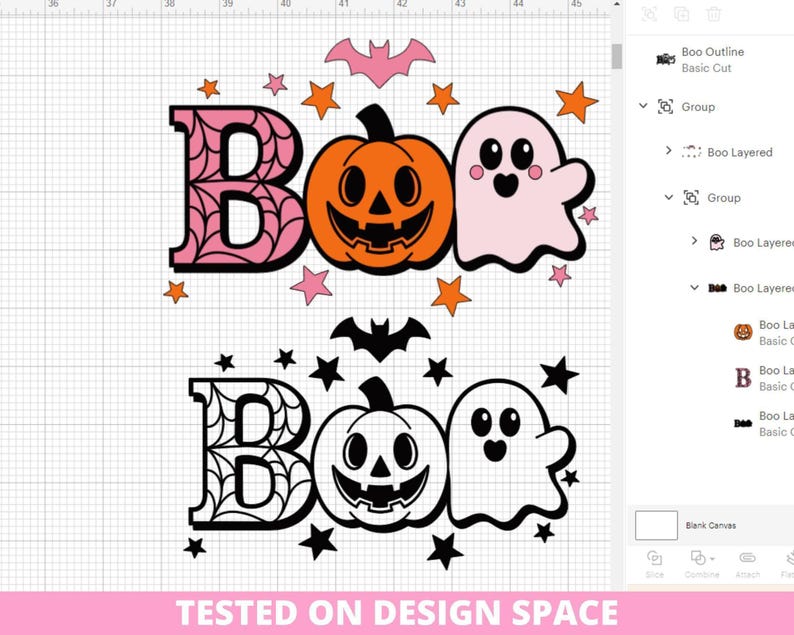The image size is (794, 635).
Task: Collapse the black Boo Layered group
Action: click(695, 288)
